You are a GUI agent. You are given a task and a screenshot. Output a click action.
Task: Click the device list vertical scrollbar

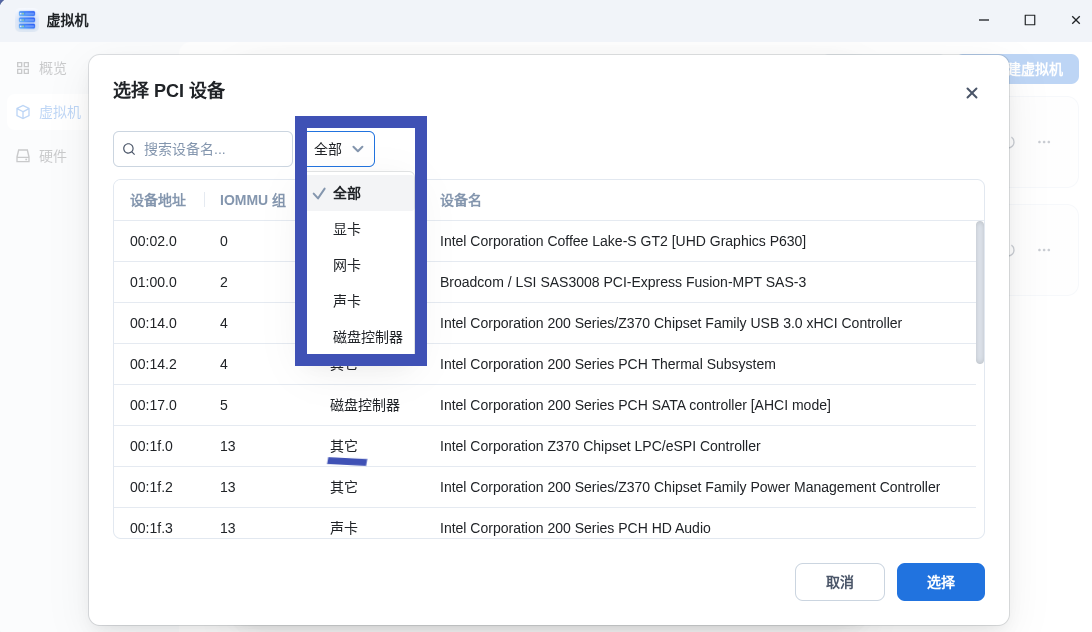[979, 292]
